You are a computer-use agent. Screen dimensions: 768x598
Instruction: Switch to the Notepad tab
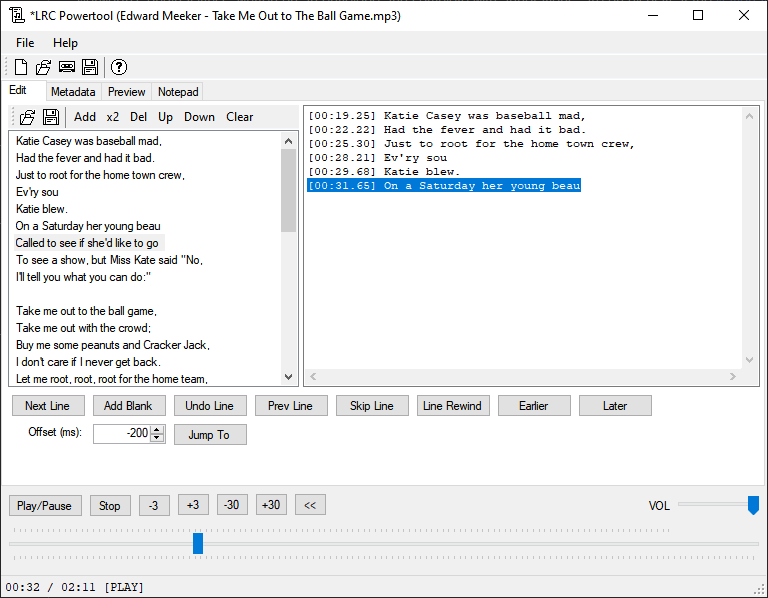pyautogui.click(x=178, y=92)
